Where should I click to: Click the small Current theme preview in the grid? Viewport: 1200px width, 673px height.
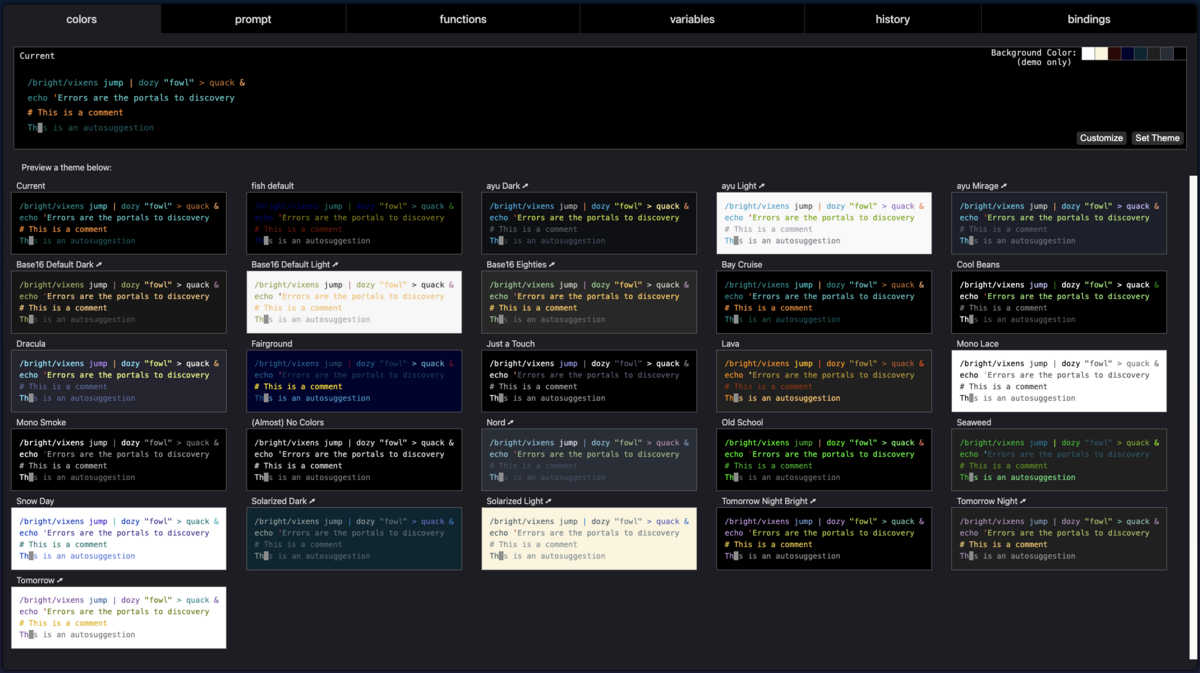(119, 223)
